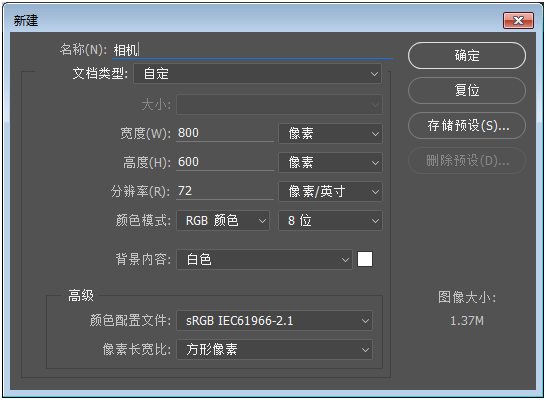Open the 颜色模式 dropdown RGB 颜色
This screenshot has height=400, width=546.
click(x=223, y=220)
